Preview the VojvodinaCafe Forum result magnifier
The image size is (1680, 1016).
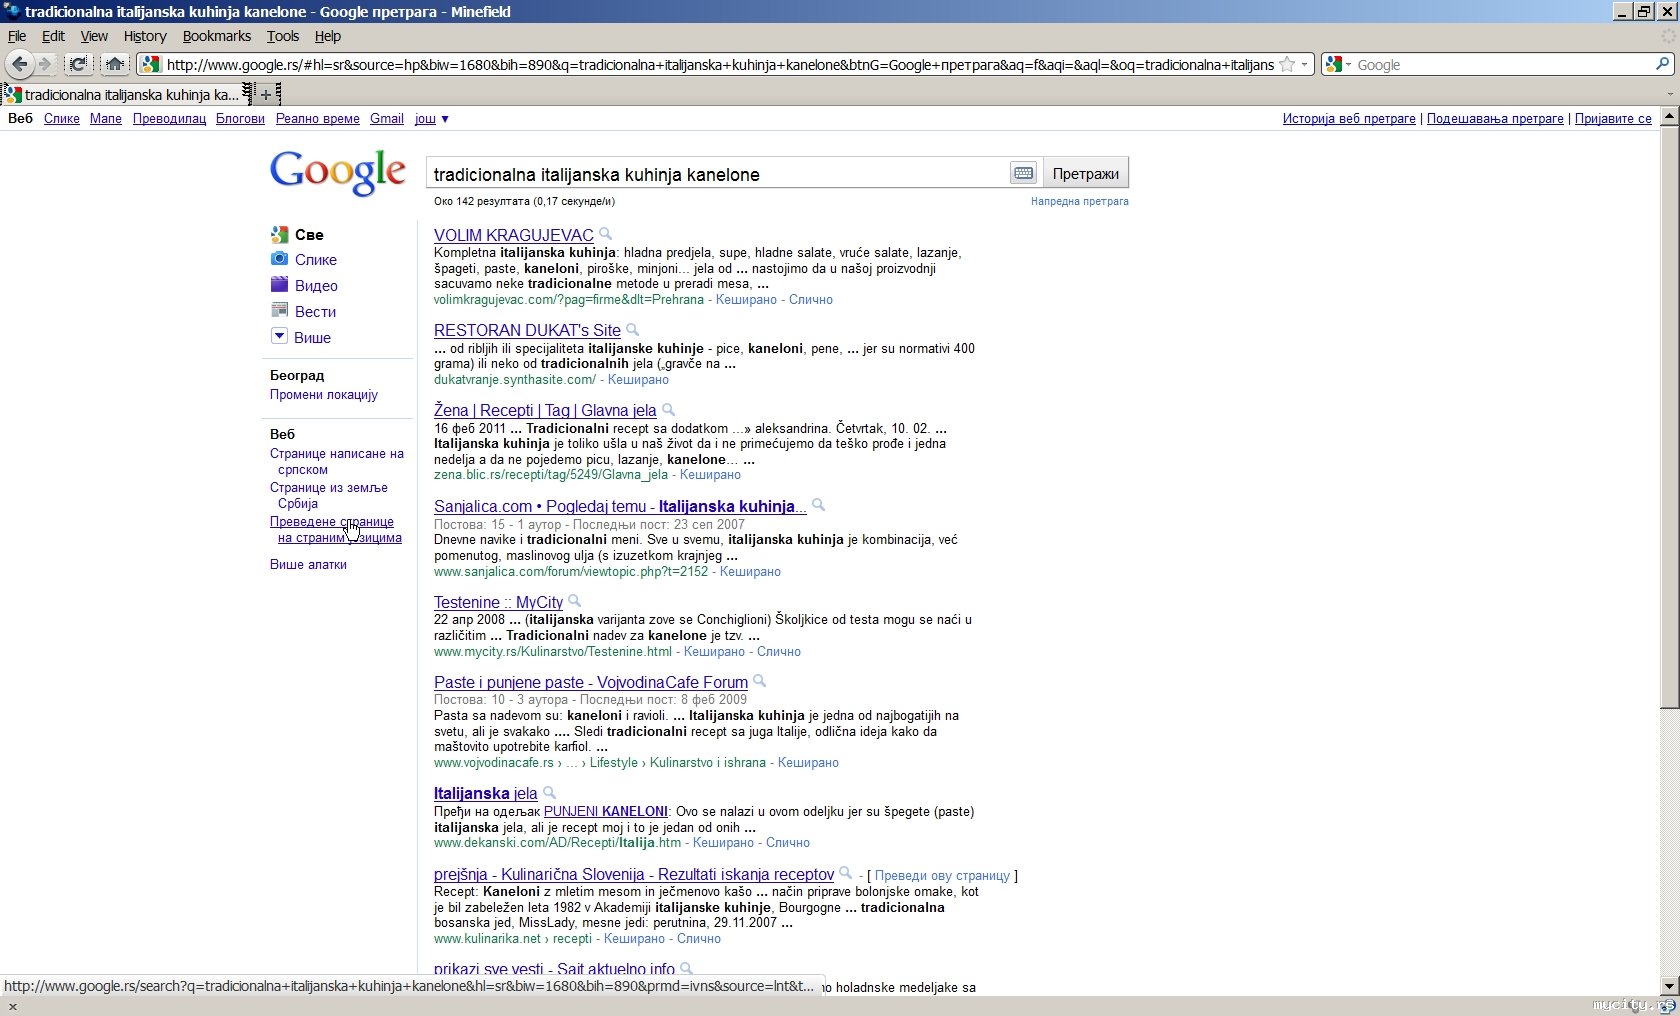[759, 681]
